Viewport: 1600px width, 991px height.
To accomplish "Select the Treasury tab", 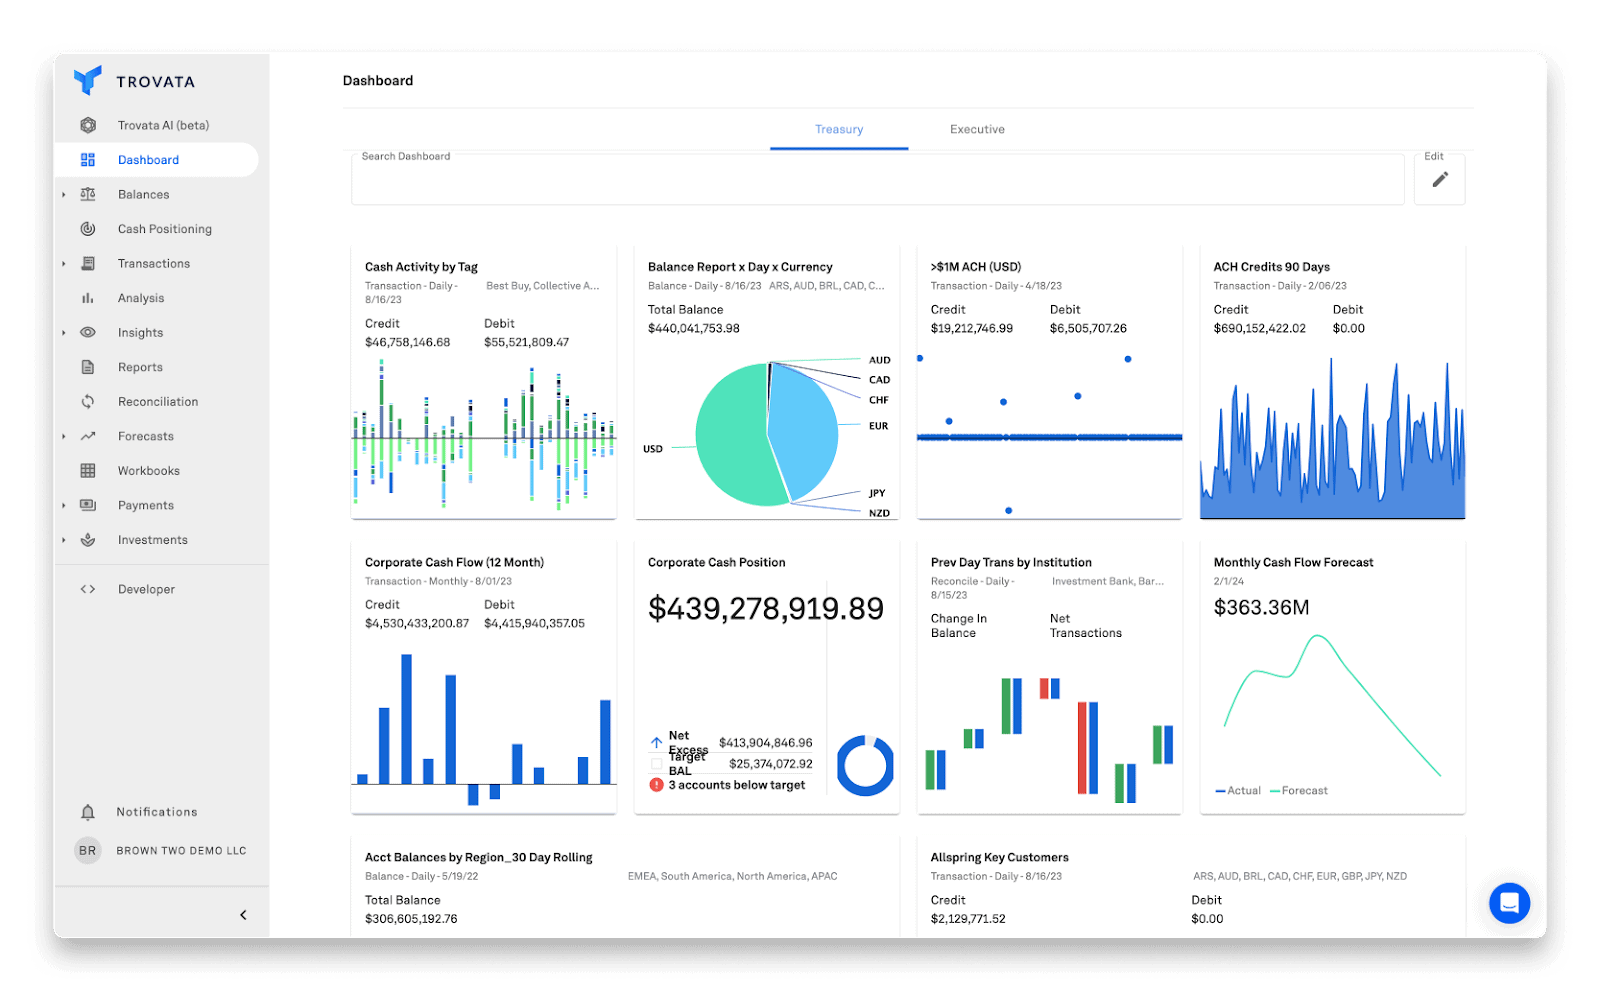I will tap(838, 128).
